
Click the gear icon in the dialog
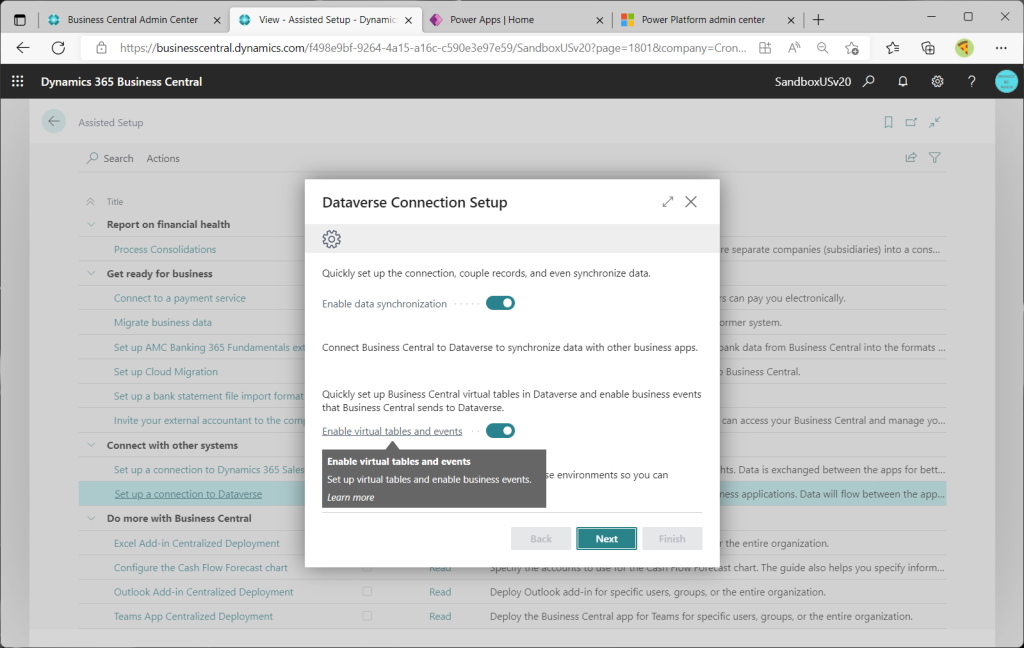pos(332,239)
